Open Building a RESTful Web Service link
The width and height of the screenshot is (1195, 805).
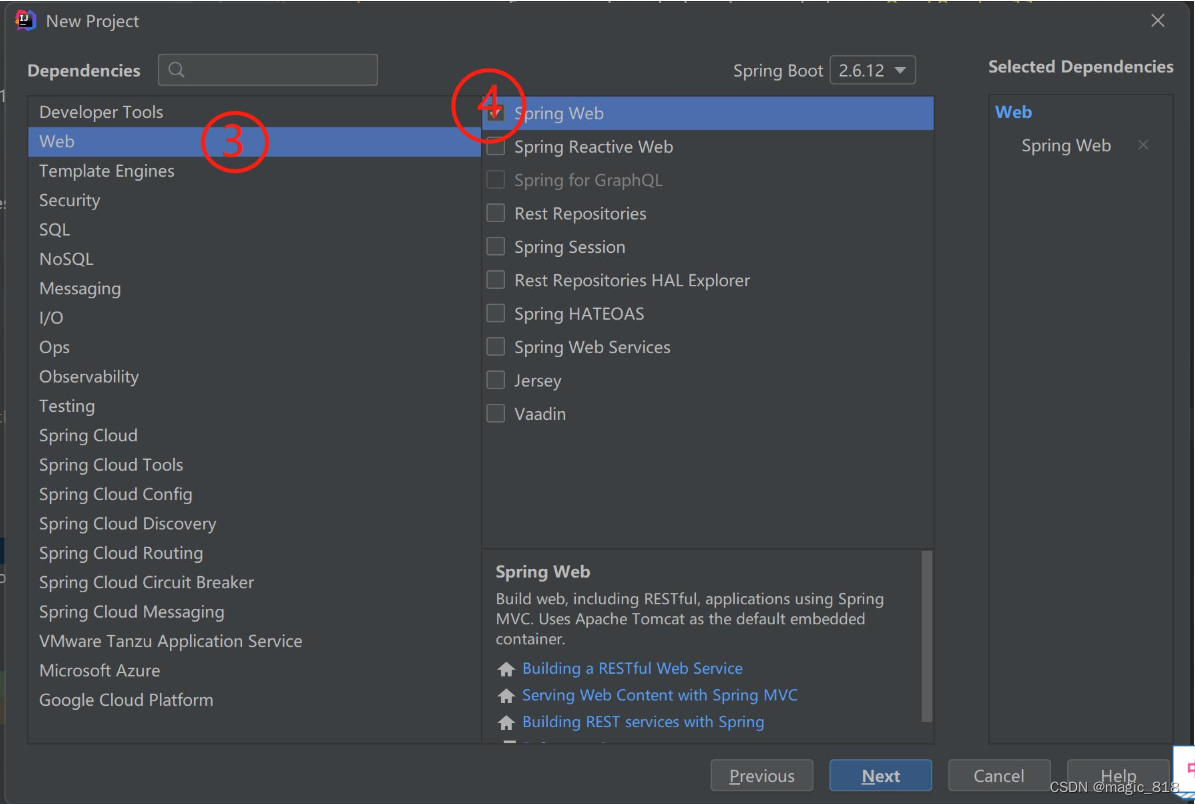click(x=632, y=669)
